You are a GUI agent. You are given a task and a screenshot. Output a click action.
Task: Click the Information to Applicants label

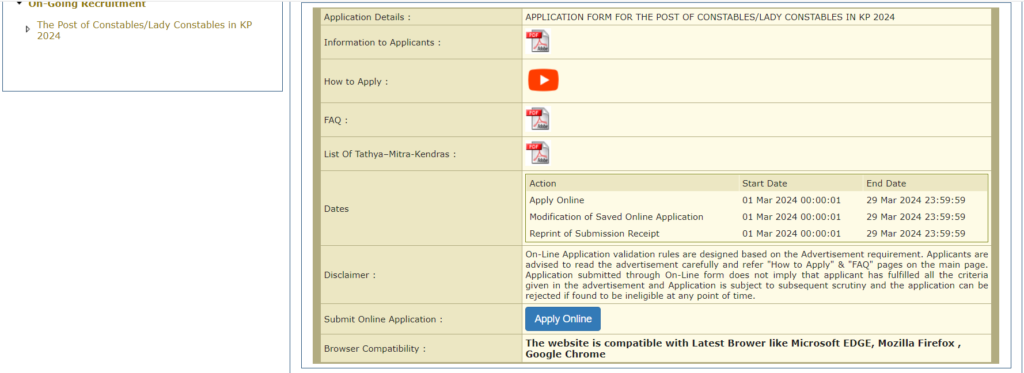tap(382, 42)
